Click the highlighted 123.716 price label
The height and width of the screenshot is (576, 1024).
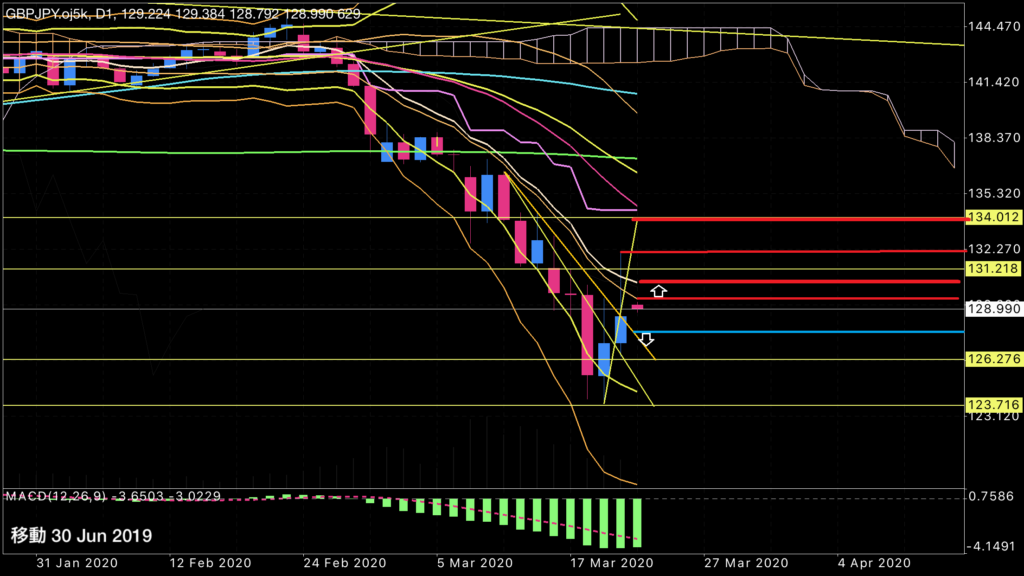point(993,405)
